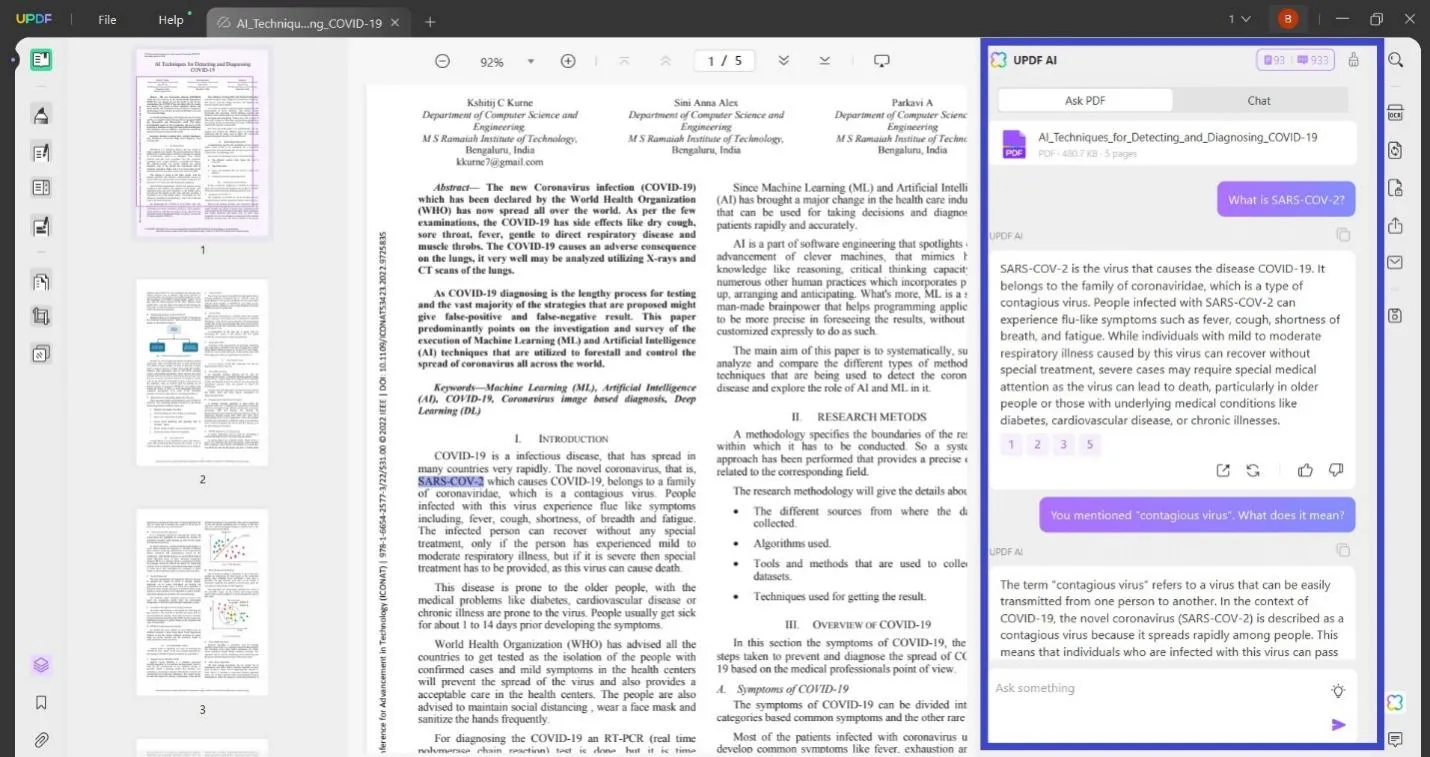The height and width of the screenshot is (757, 1430).
Task: Switch to the Ask PDF tab
Action: pos(1085,100)
